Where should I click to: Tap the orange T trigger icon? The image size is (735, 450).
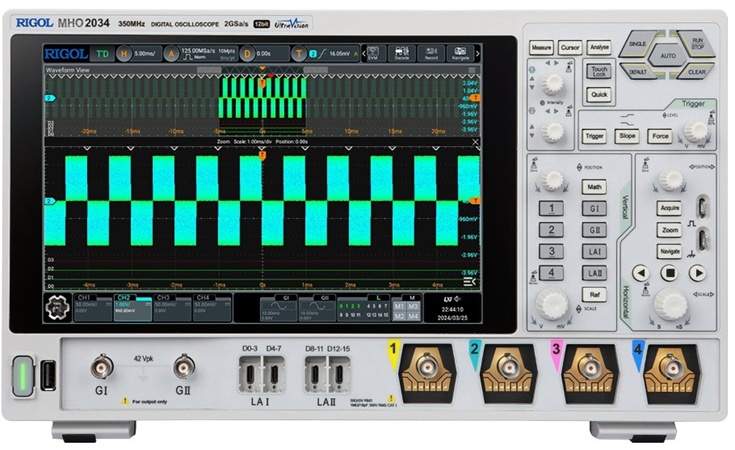tap(299, 53)
